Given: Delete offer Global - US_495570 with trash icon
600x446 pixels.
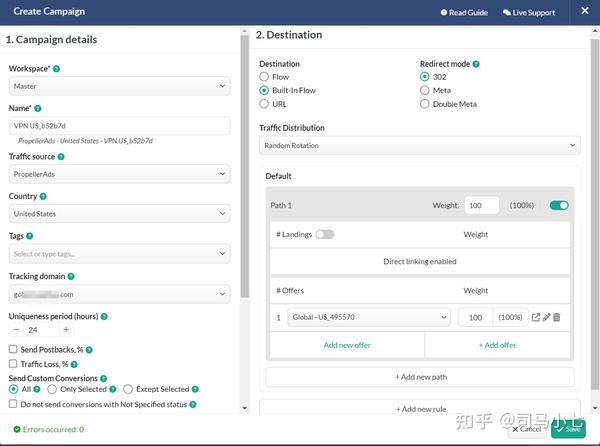Looking at the screenshot, I should pyautogui.click(x=557, y=317).
